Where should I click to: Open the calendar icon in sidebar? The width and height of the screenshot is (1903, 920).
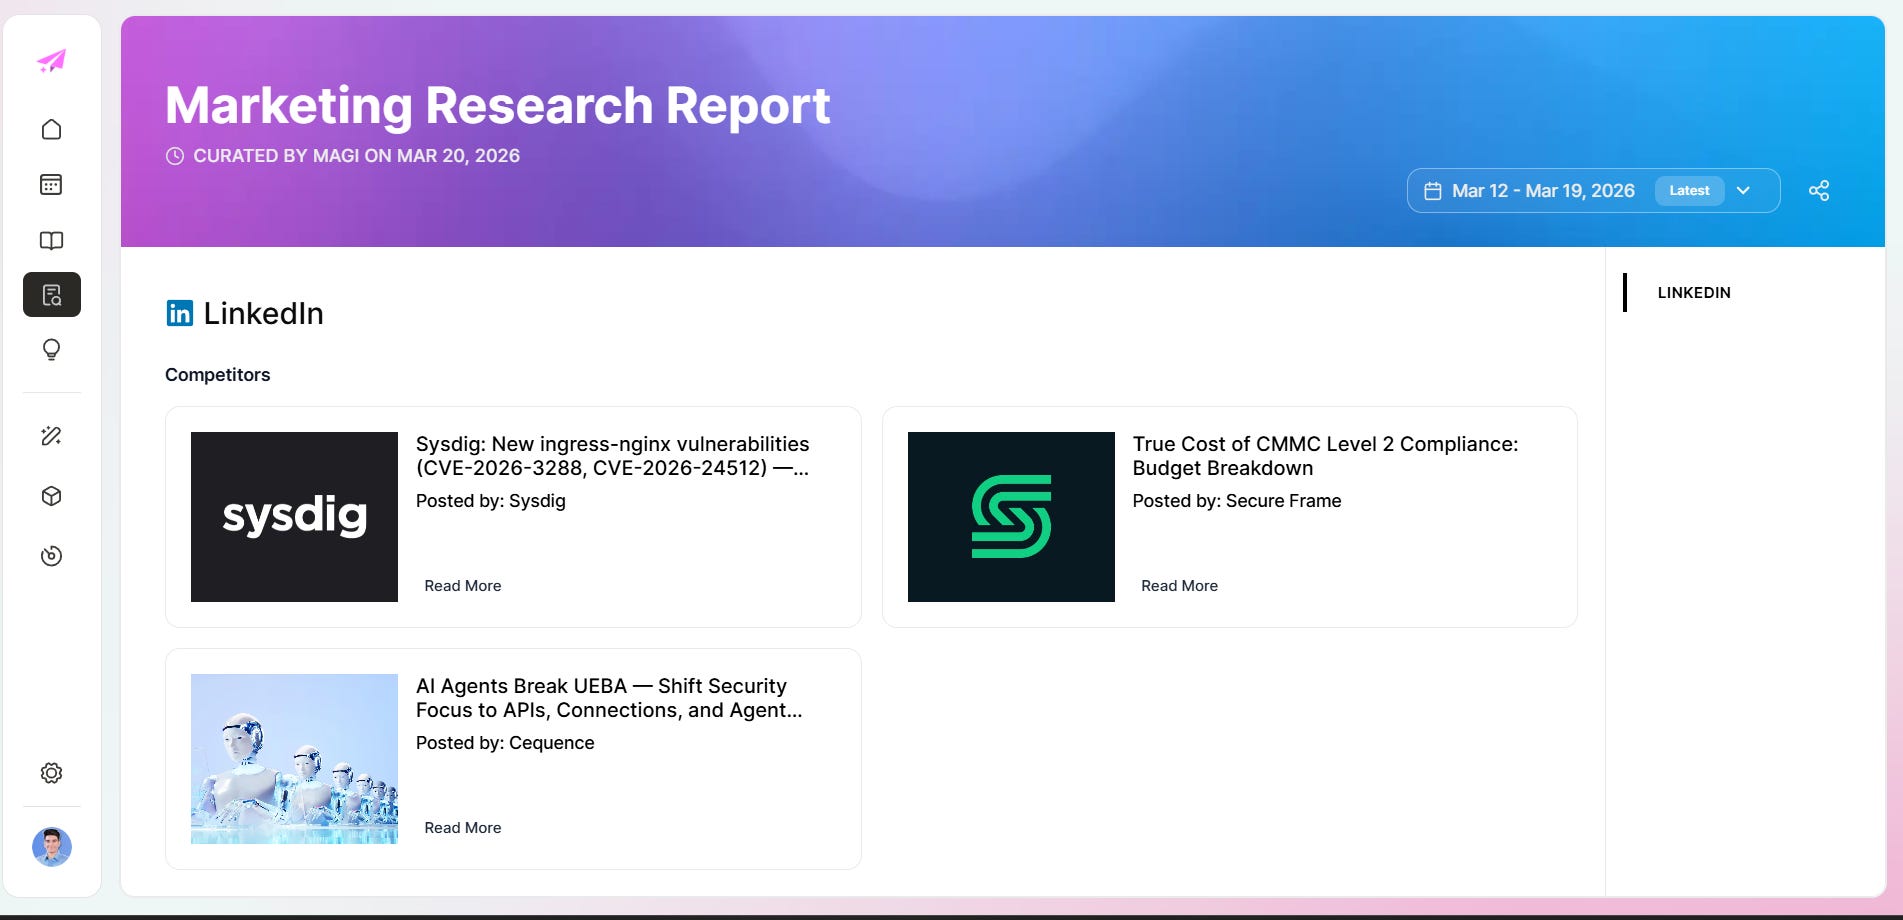coord(52,184)
